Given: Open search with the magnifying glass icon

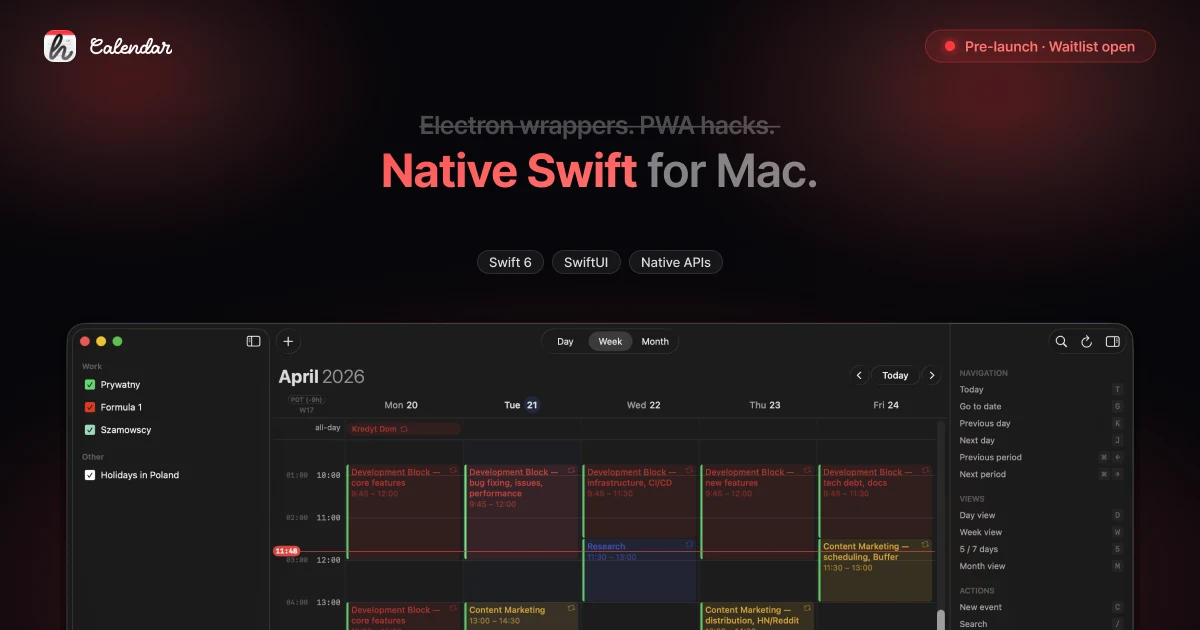Looking at the screenshot, I should pos(1061,341).
